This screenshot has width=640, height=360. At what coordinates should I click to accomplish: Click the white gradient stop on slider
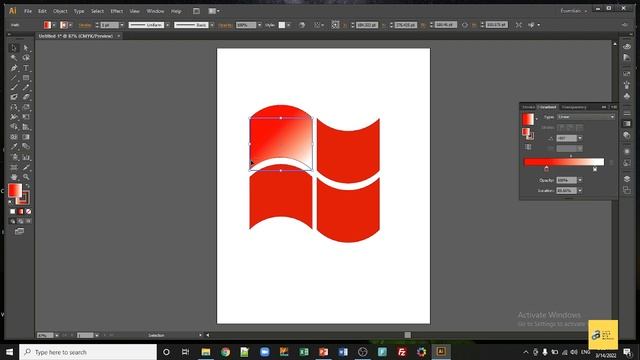coord(595,169)
